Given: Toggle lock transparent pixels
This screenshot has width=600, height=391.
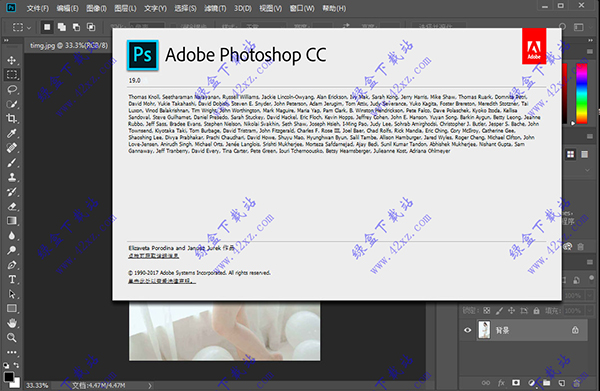Looking at the screenshot, I should [x=486, y=311].
